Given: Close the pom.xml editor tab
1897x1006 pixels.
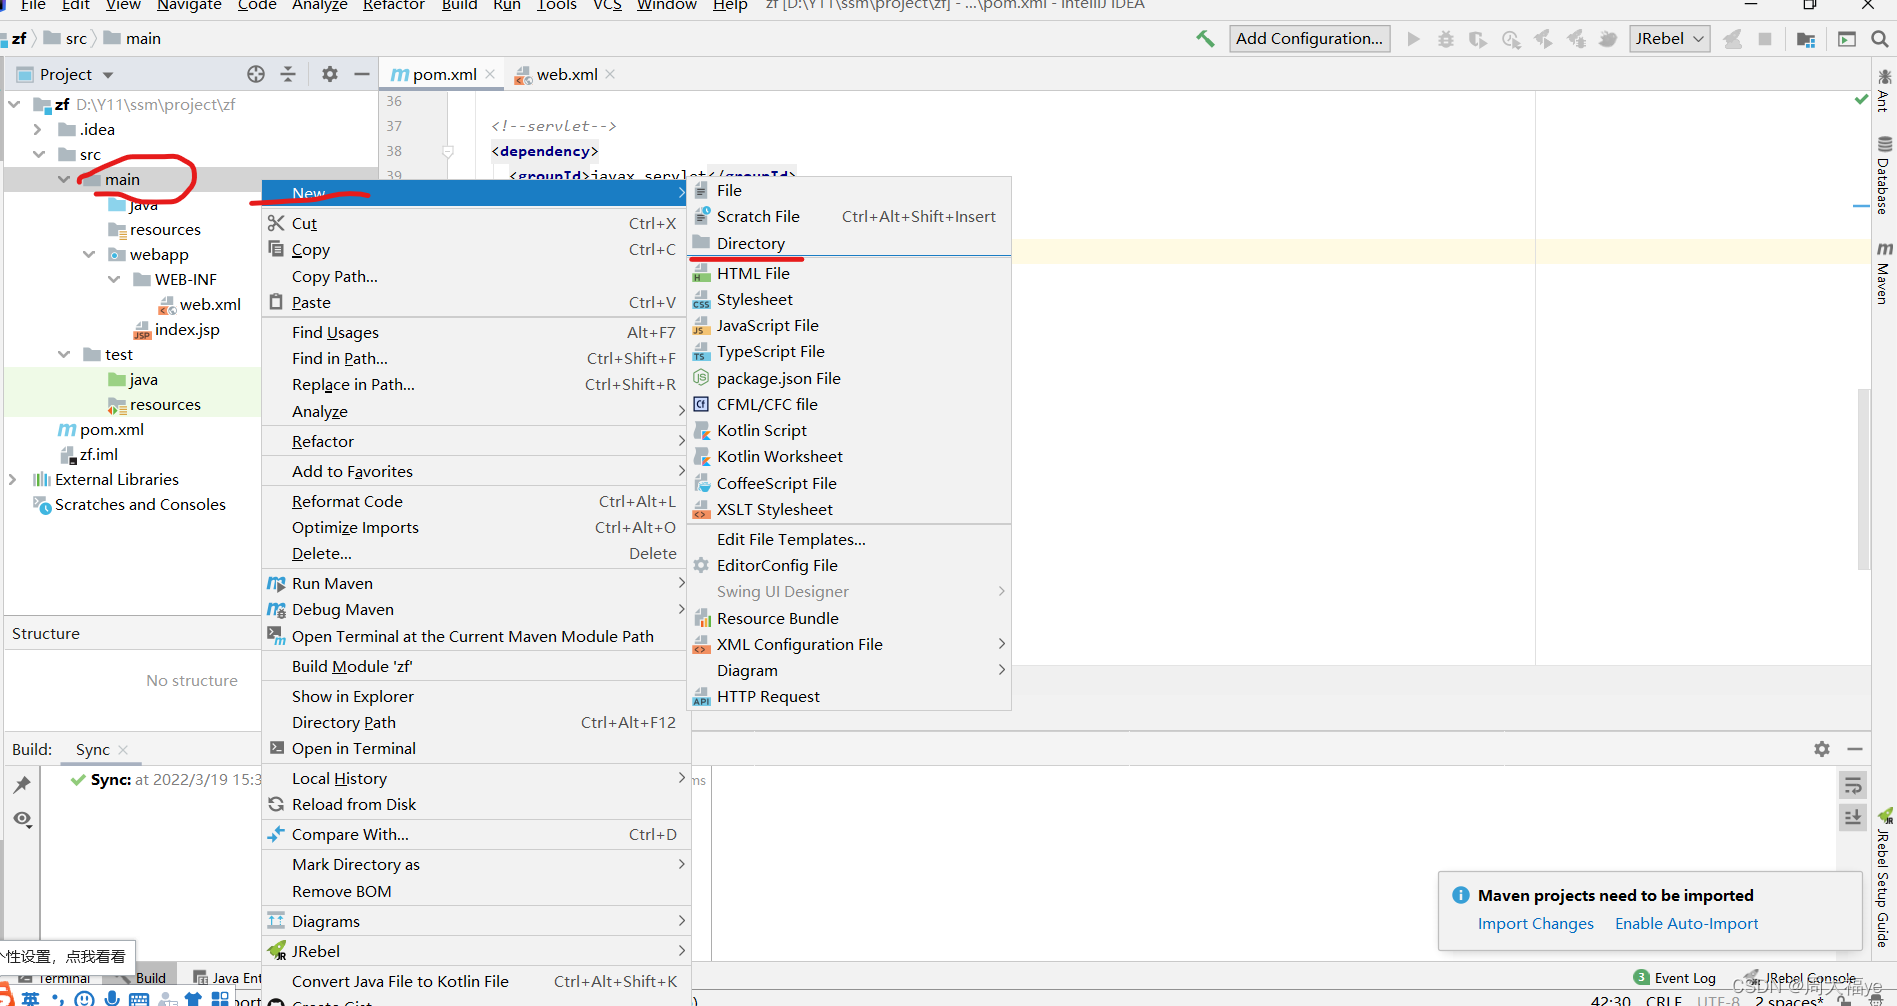Looking at the screenshot, I should (x=490, y=74).
